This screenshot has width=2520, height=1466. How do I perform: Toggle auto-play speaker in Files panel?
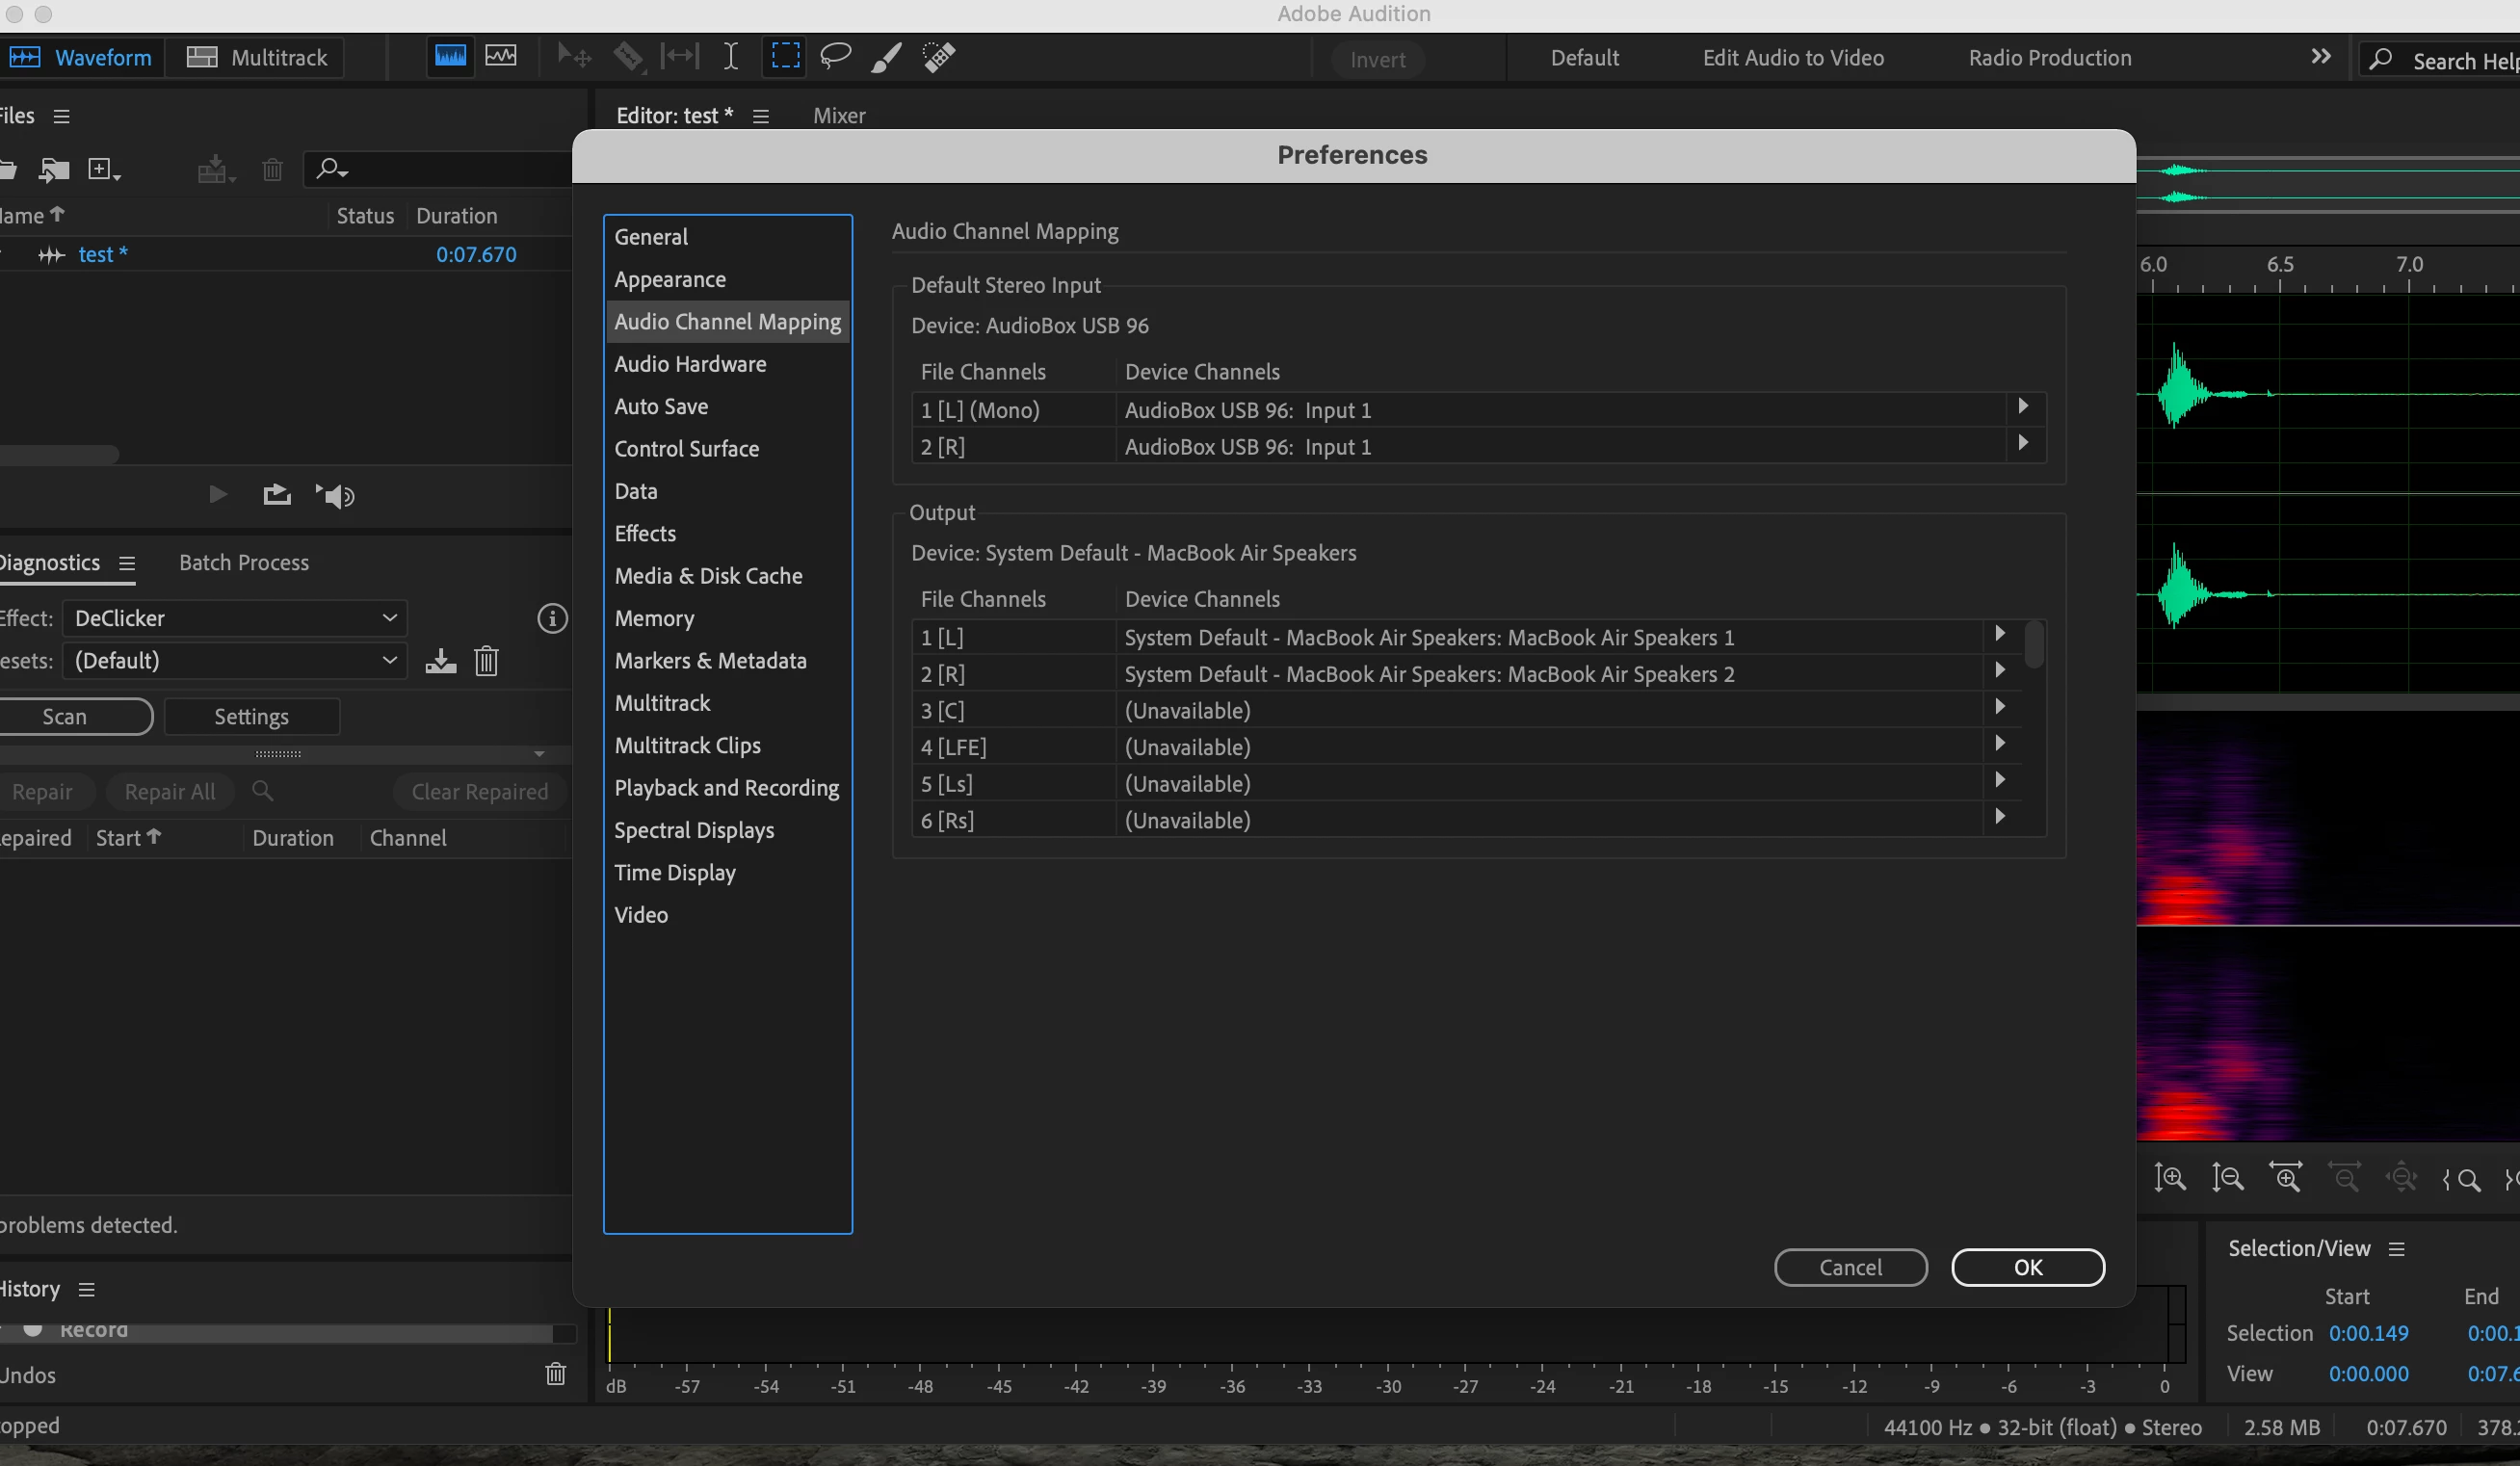point(336,495)
